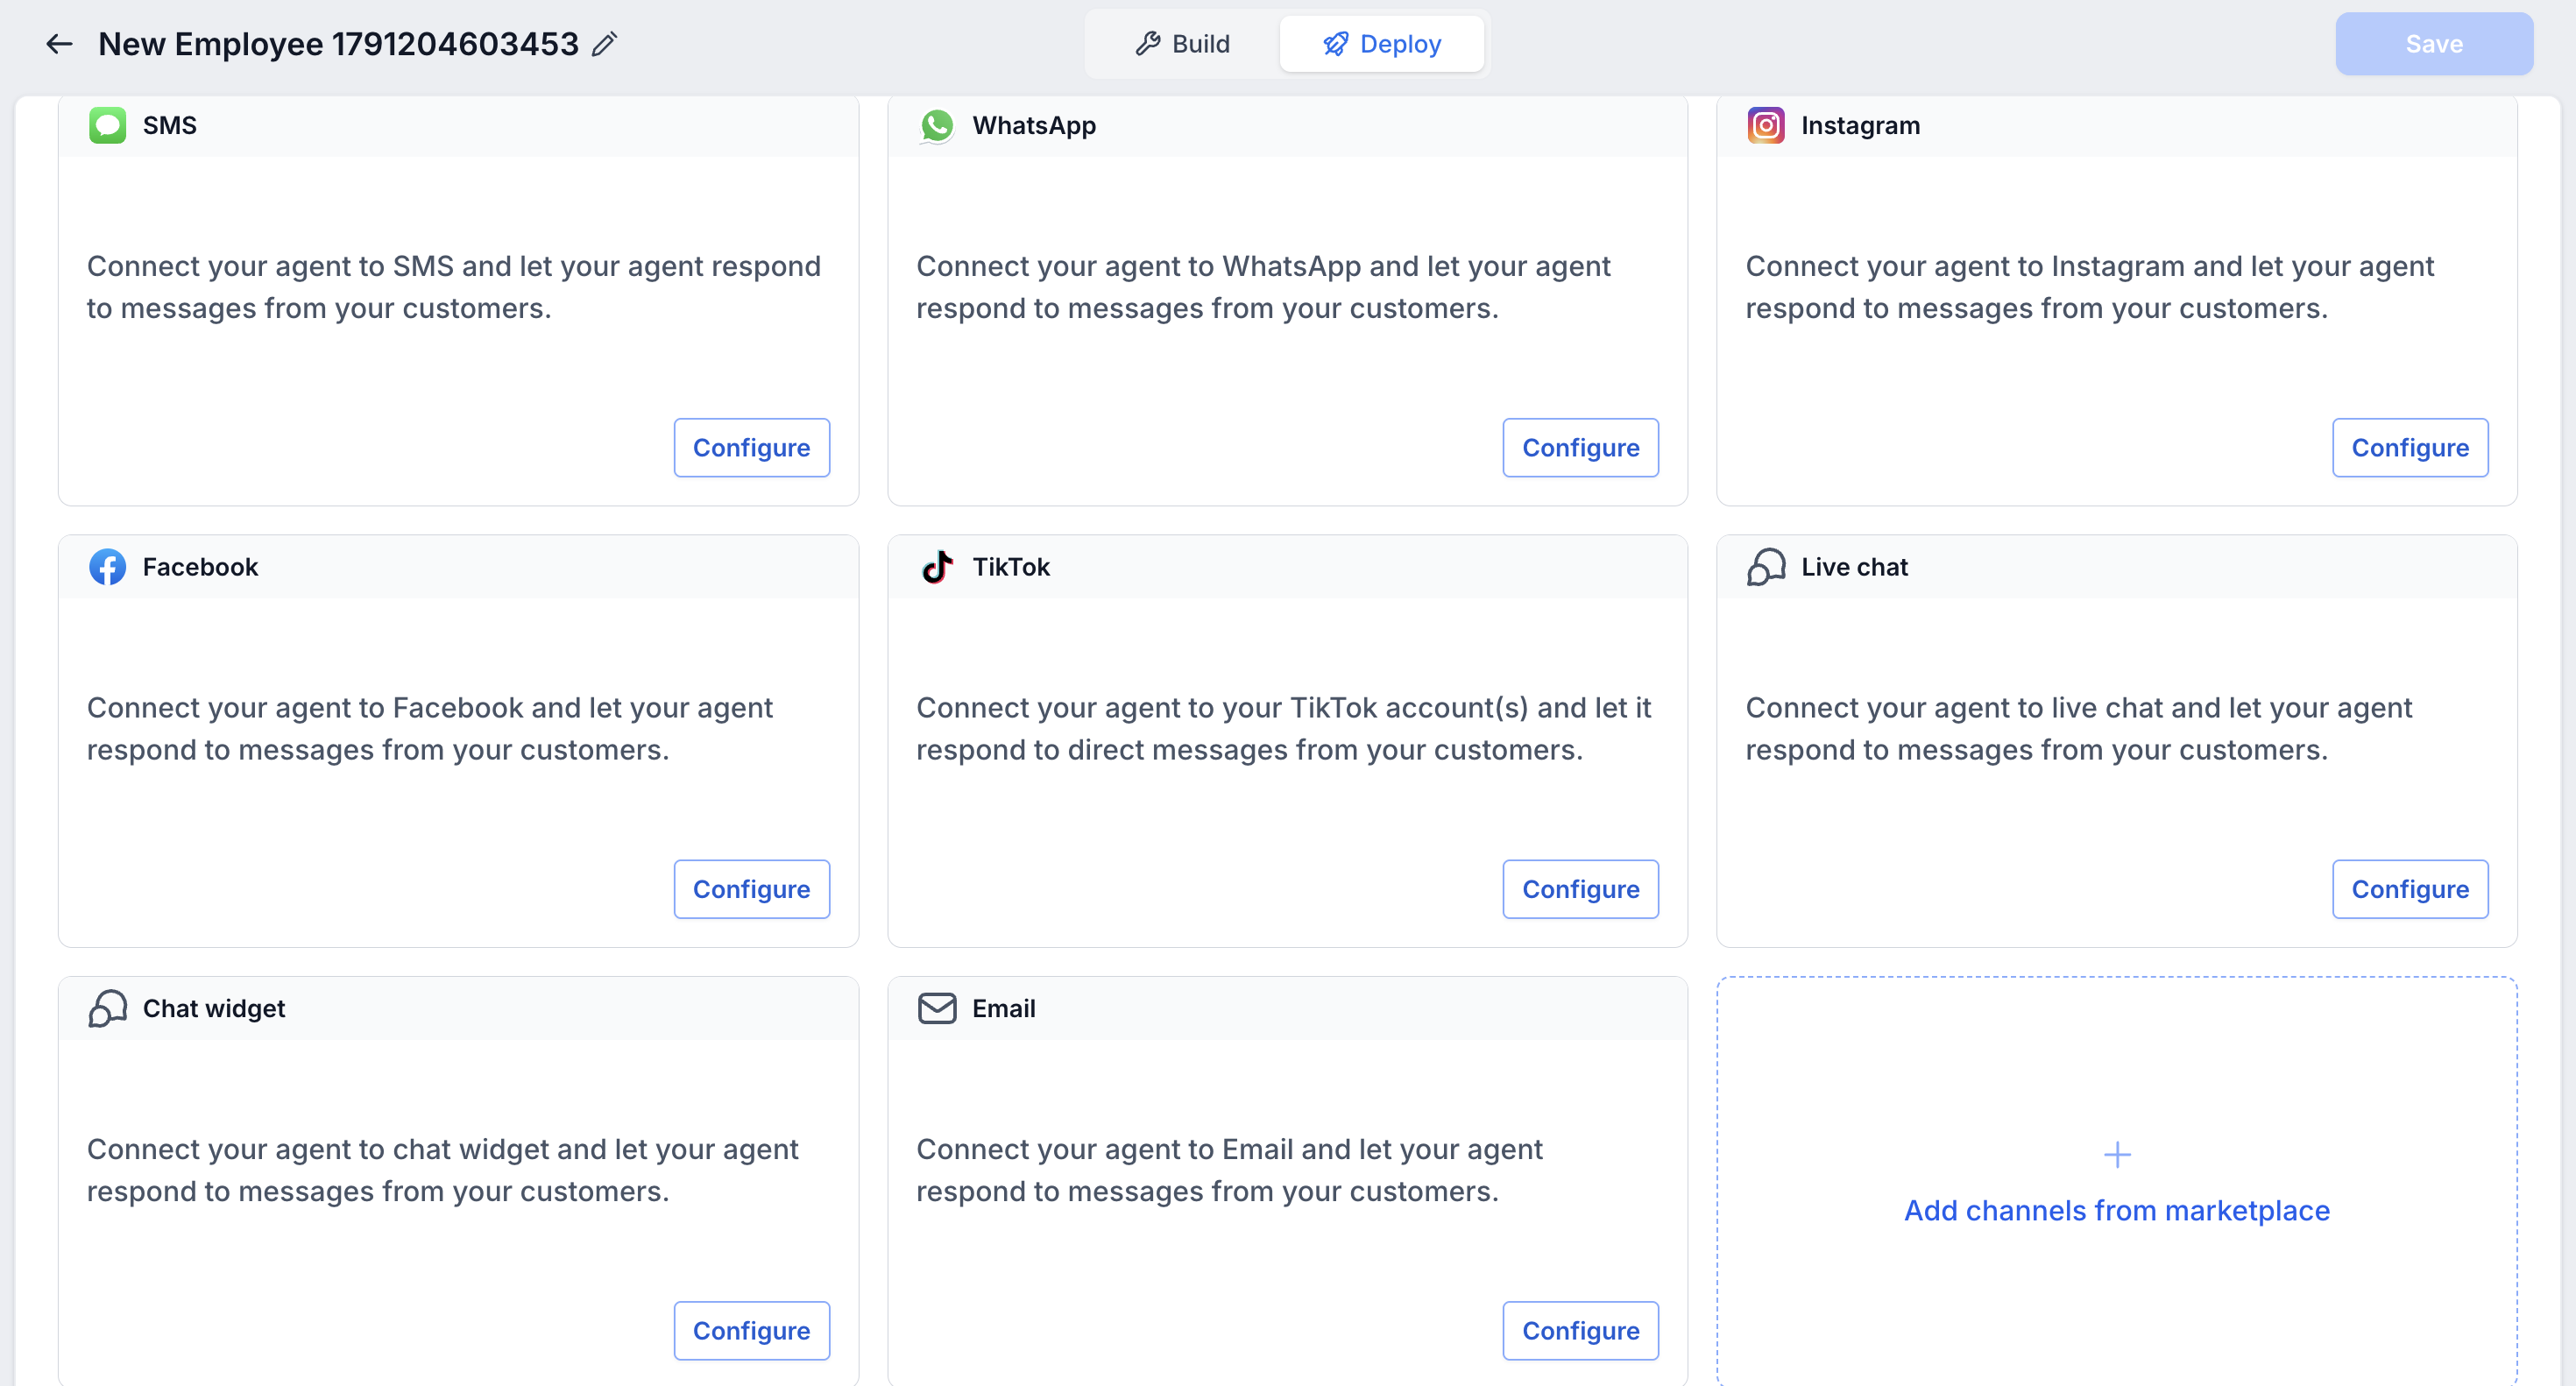
Task: Configure the WhatsApp channel
Action: click(x=1581, y=448)
